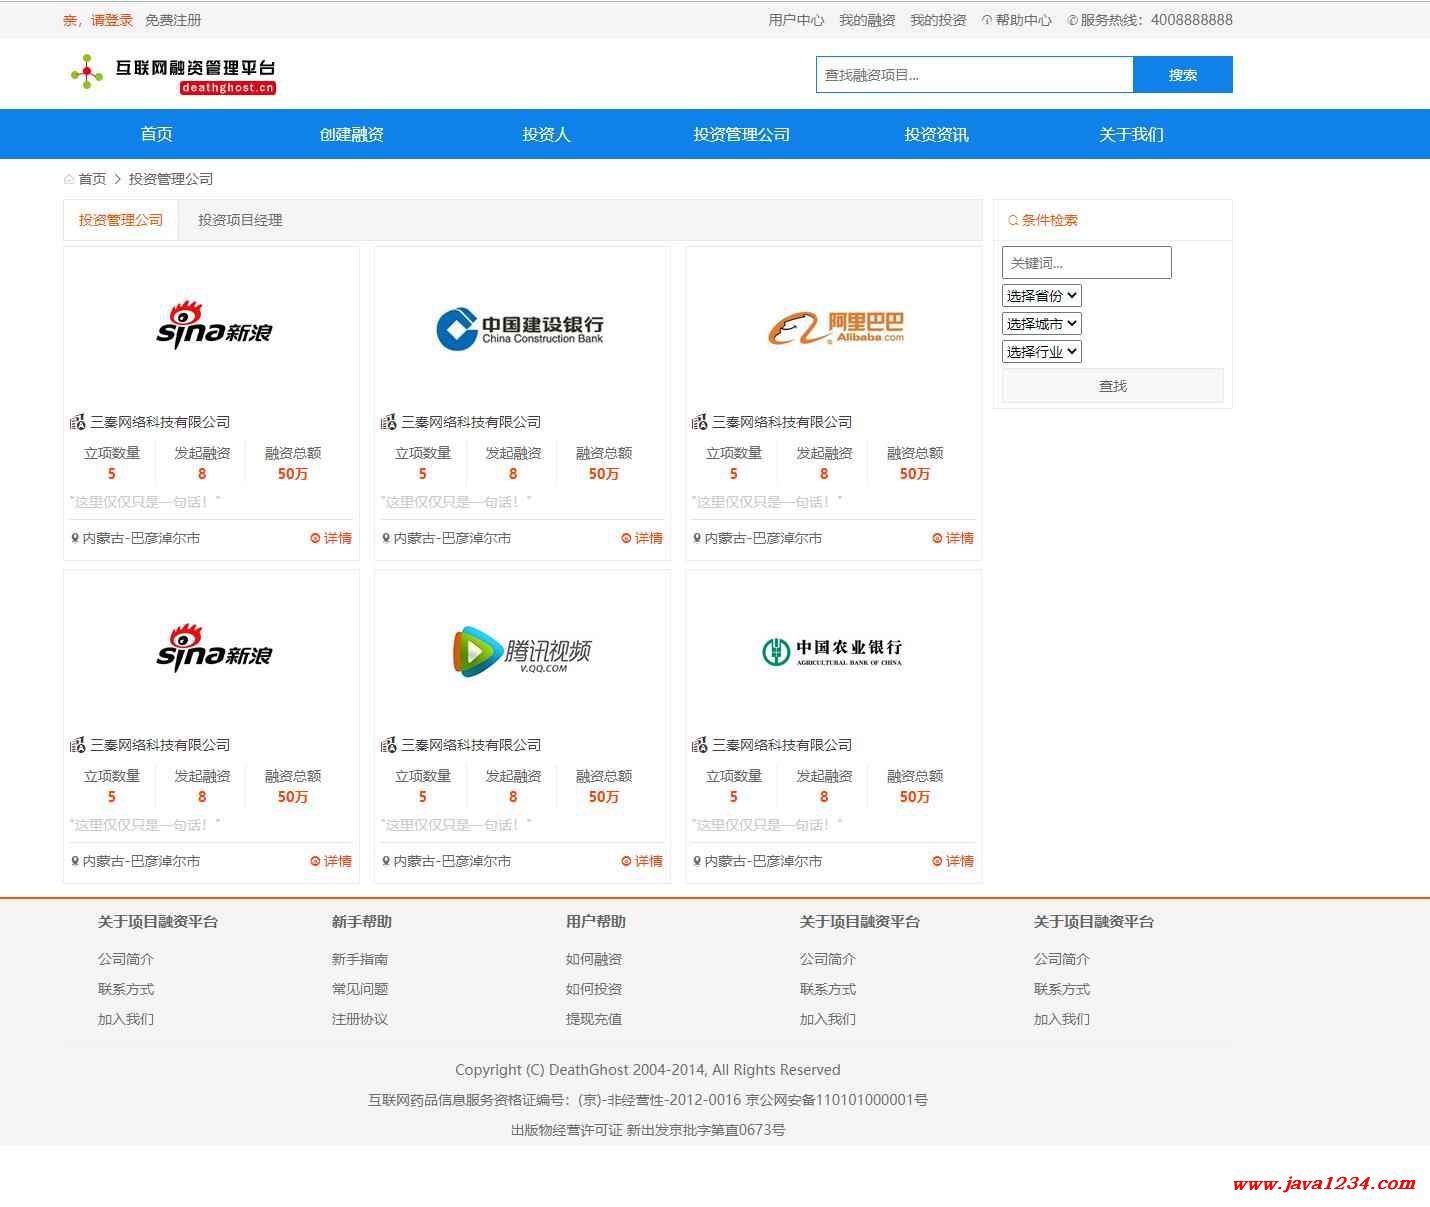
Task: Click the 三秦网络科技有限公司 name under Alibaba
Action: (x=782, y=422)
